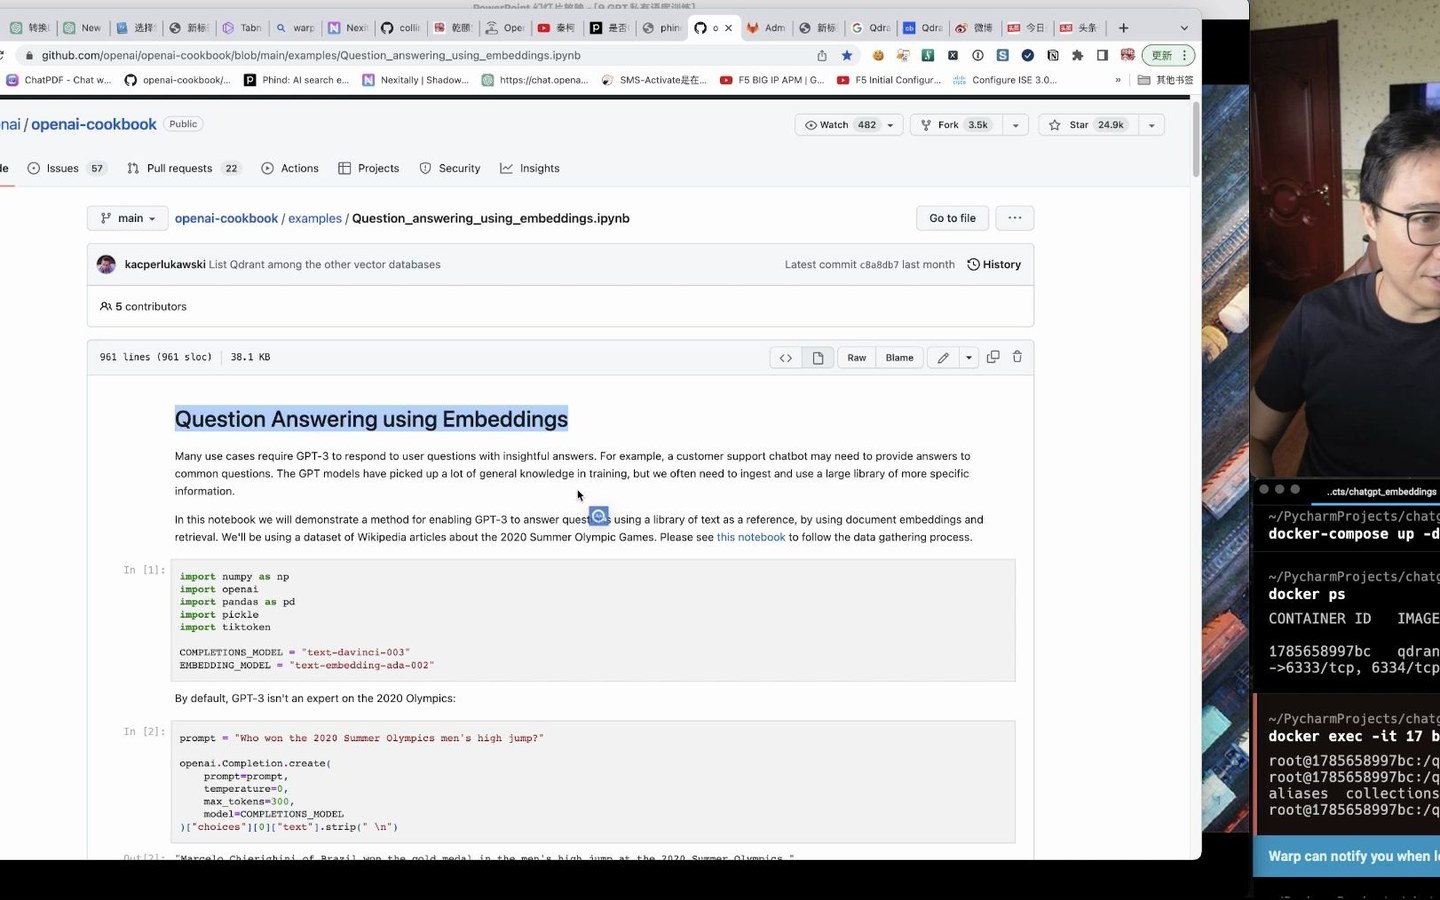The height and width of the screenshot is (900, 1440).
Task: Open the F5 BIG IP APM bookmark
Action: (x=772, y=80)
